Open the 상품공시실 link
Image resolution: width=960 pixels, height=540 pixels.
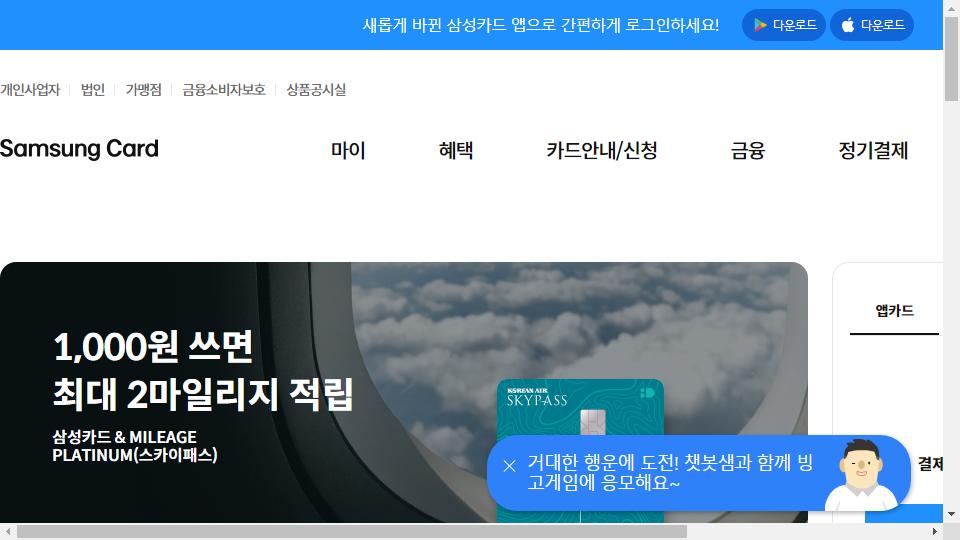tap(317, 90)
